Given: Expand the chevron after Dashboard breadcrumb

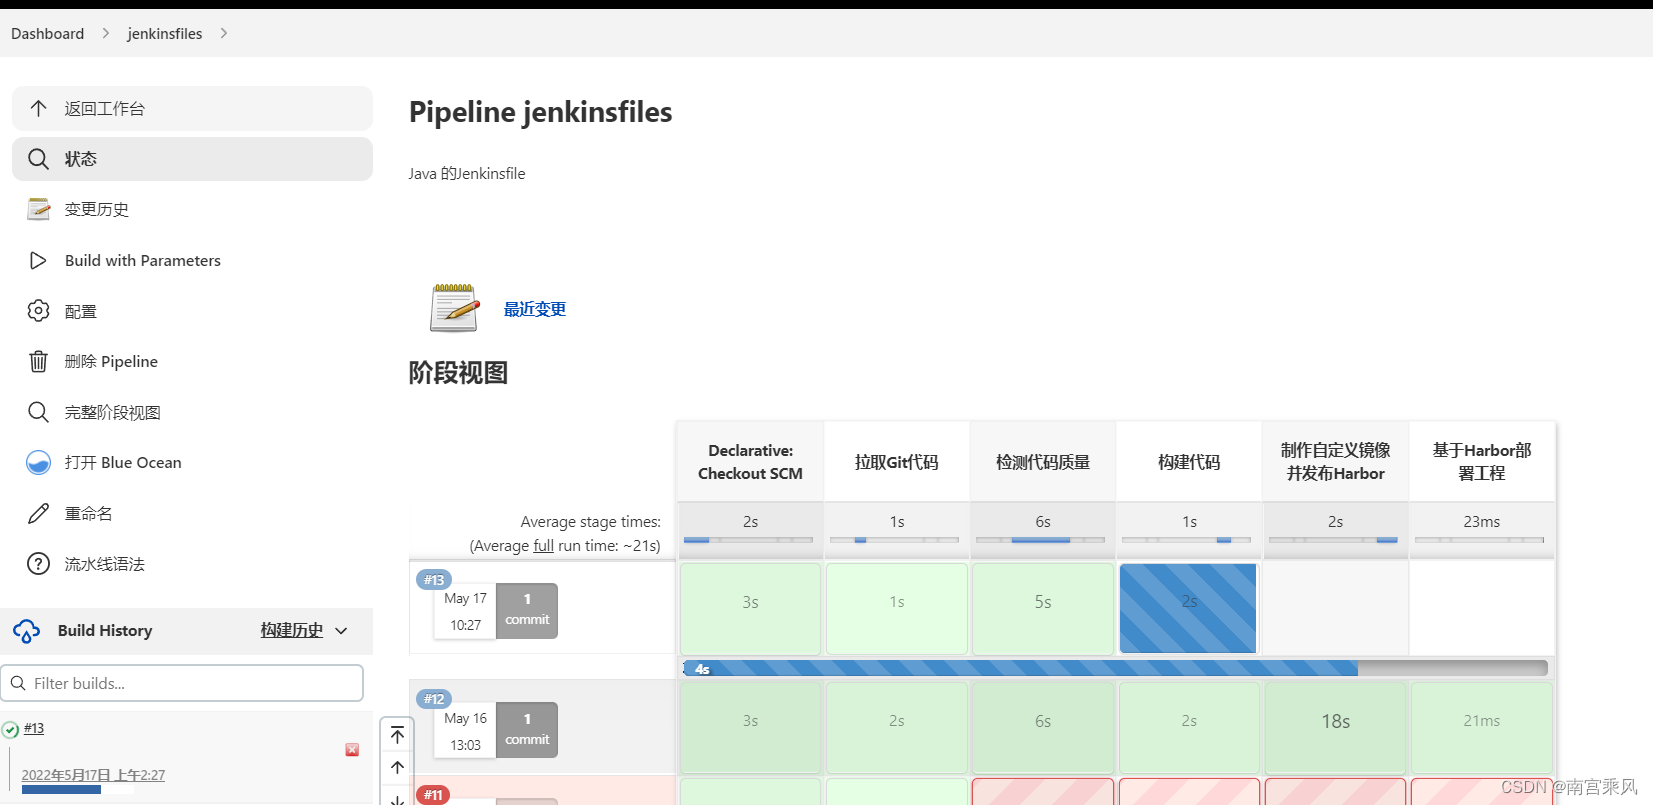Looking at the screenshot, I should coord(105,33).
